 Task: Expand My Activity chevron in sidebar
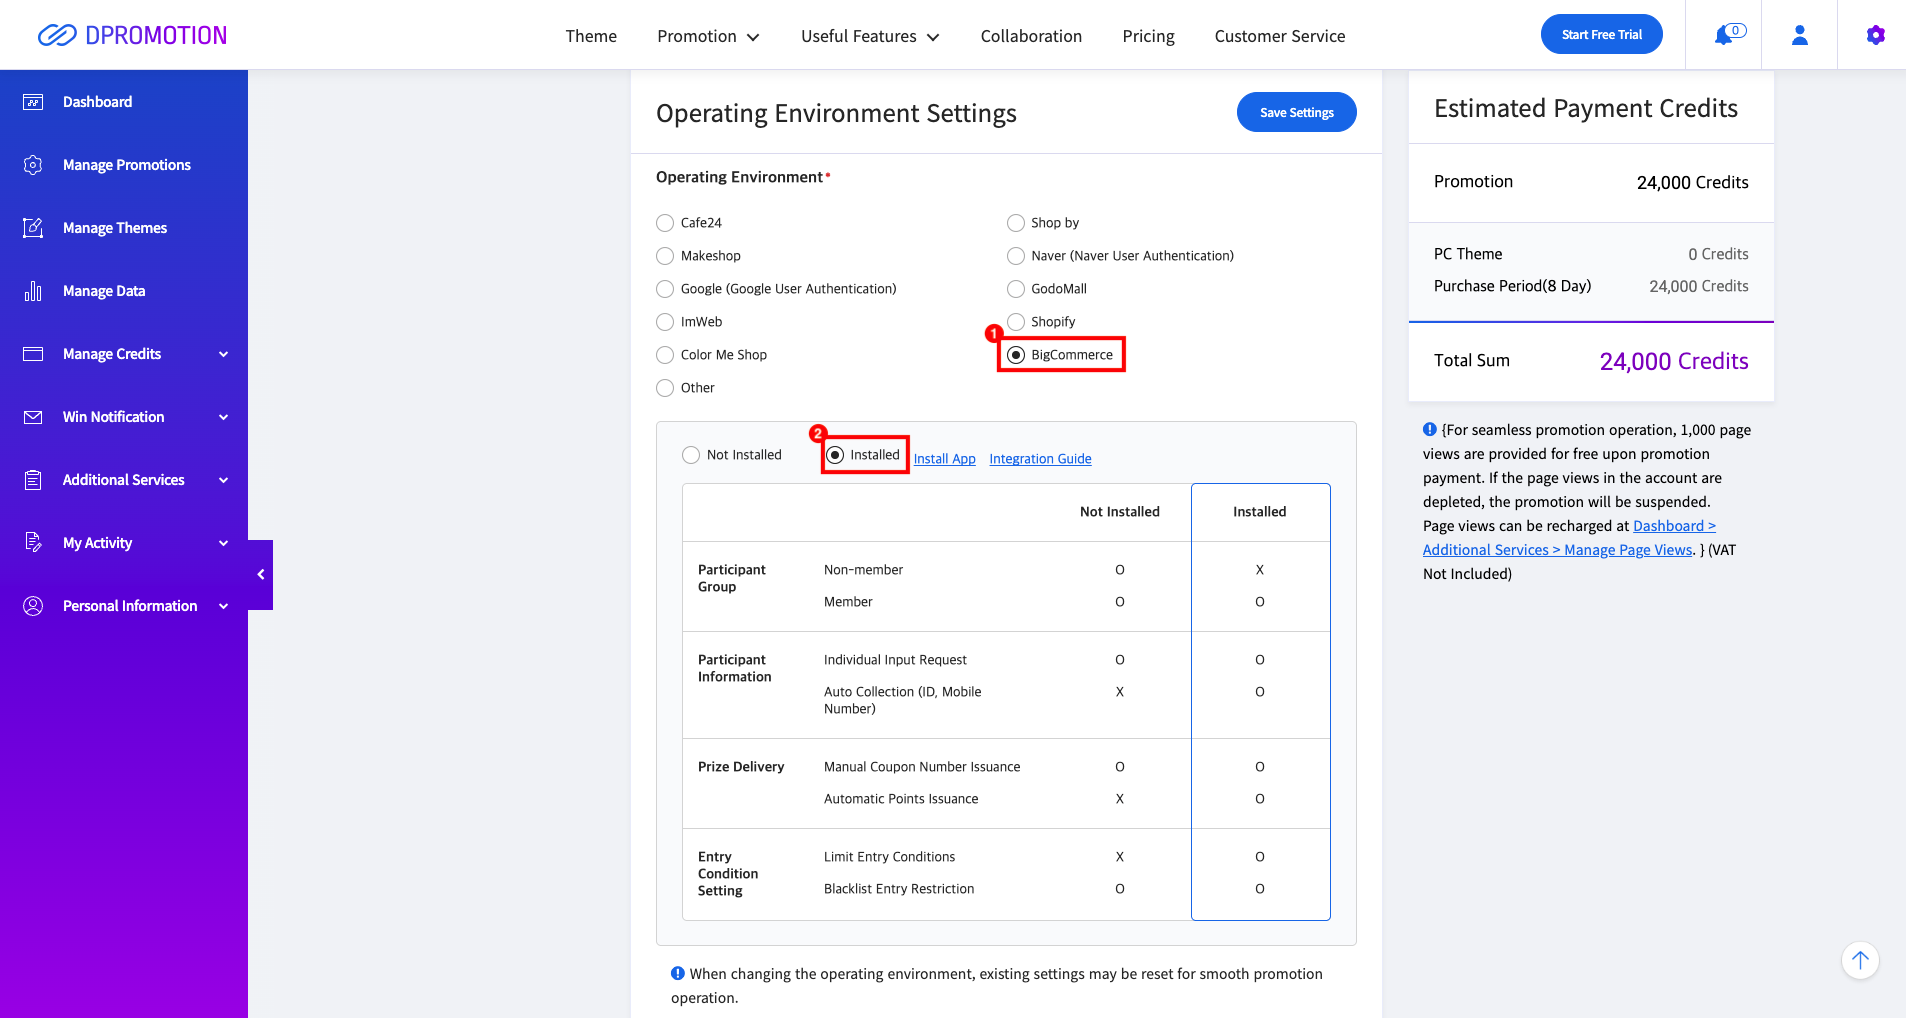[224, 543]
